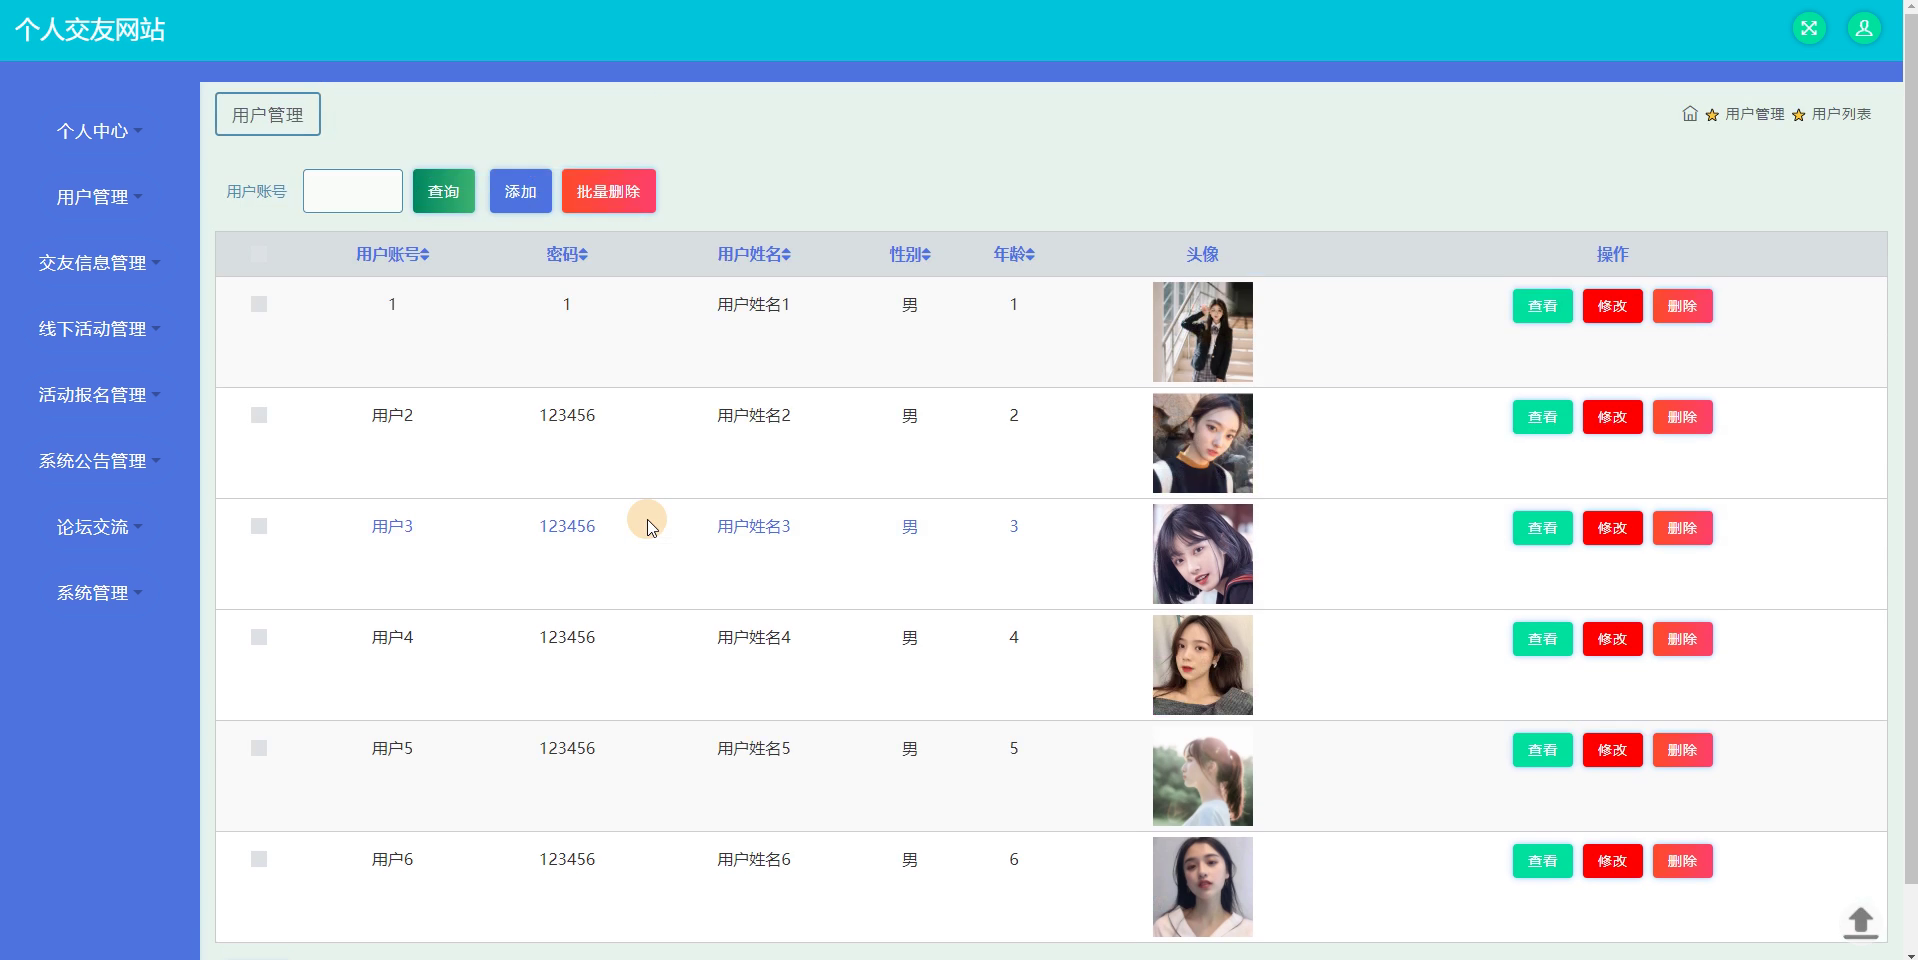
Task: Expand 用户管理 sidebar menu
Action: 99,197
